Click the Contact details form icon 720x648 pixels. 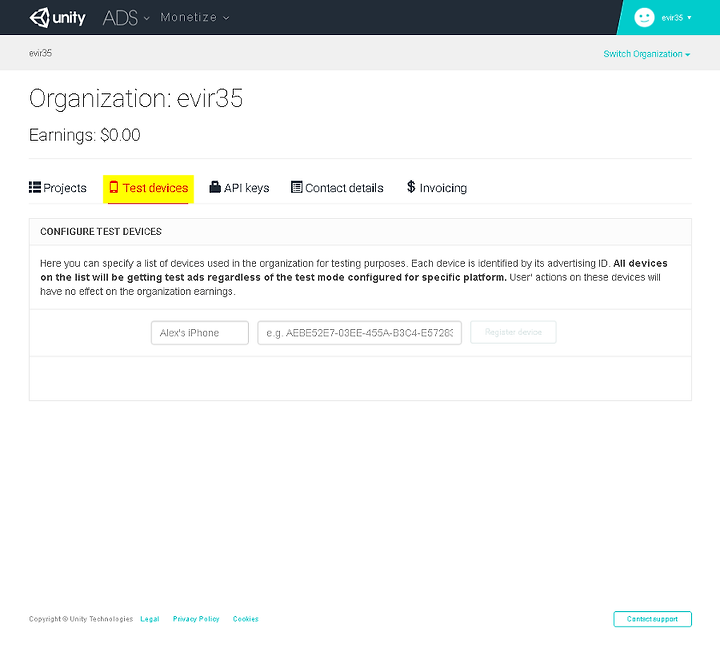[x=297, y=187]
